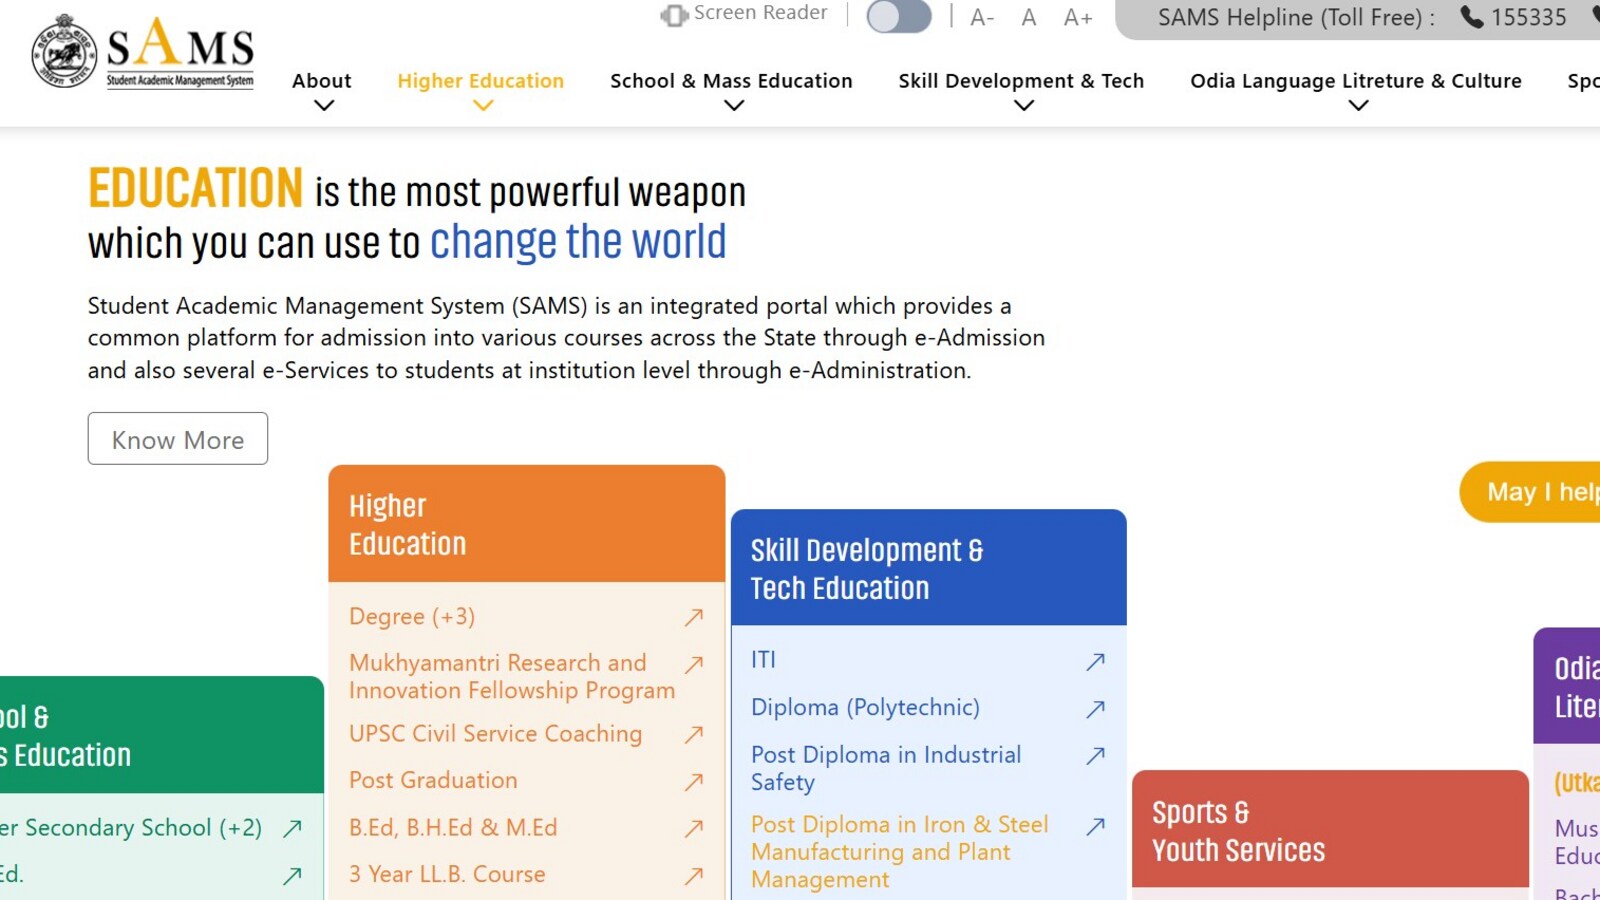Open the Higher Education menu item
Screen dimensions: 1600x900
pyautogui.click(x=480, y=81)
